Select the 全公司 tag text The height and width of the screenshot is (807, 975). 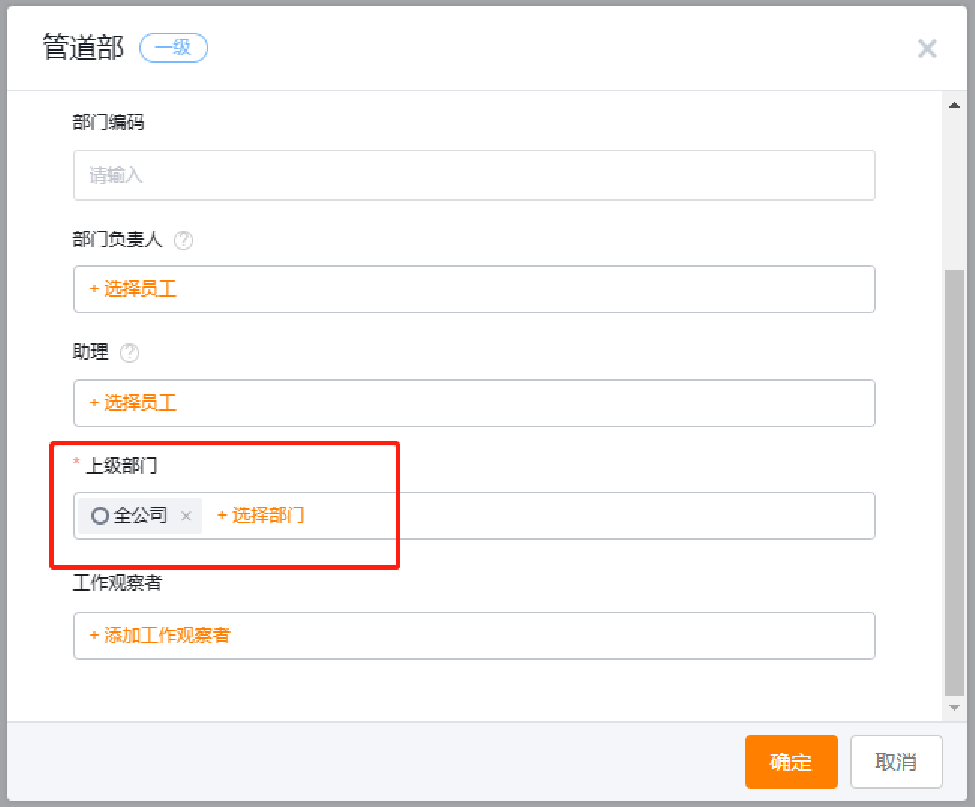pyautogui.click(x=140, y=515)
